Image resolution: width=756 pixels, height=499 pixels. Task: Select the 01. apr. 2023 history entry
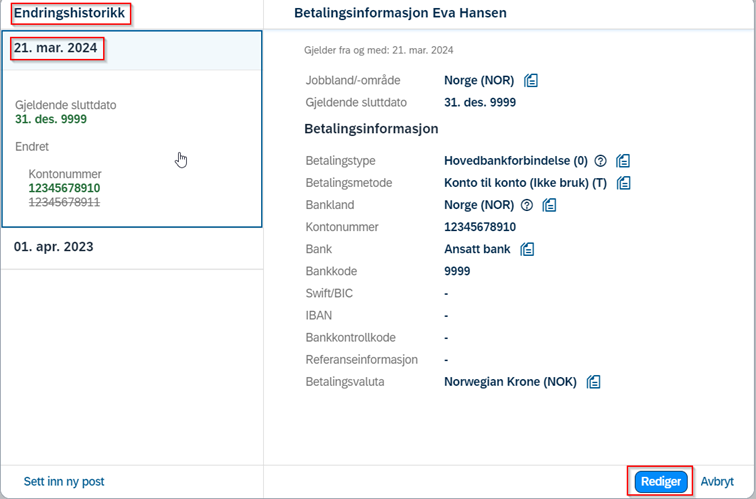132,247
